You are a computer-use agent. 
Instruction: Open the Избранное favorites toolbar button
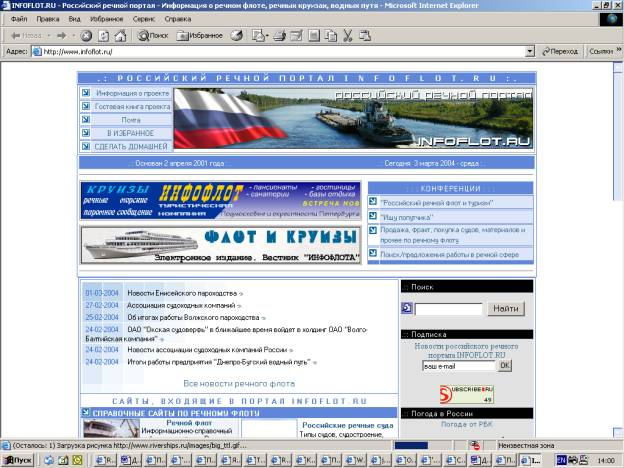point(199,36)
